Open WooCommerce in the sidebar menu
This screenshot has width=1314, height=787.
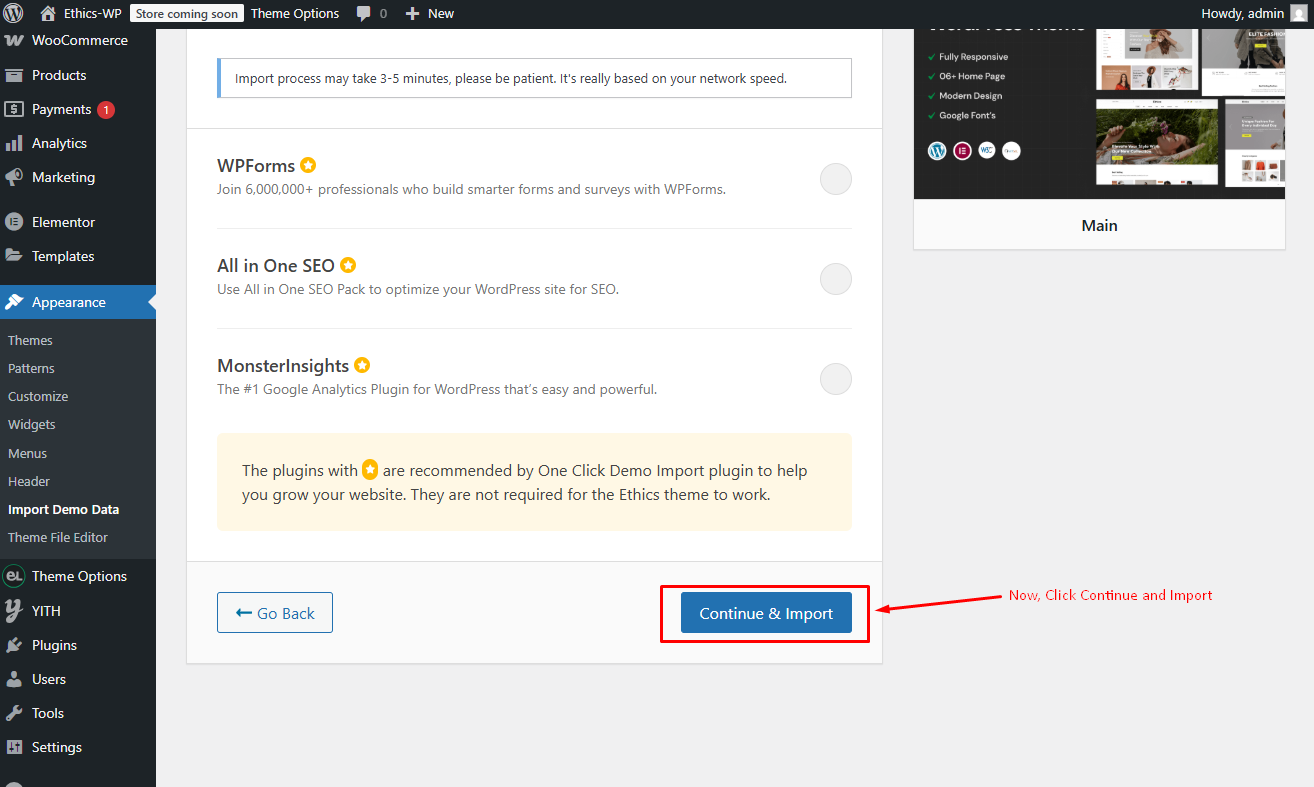78,41
